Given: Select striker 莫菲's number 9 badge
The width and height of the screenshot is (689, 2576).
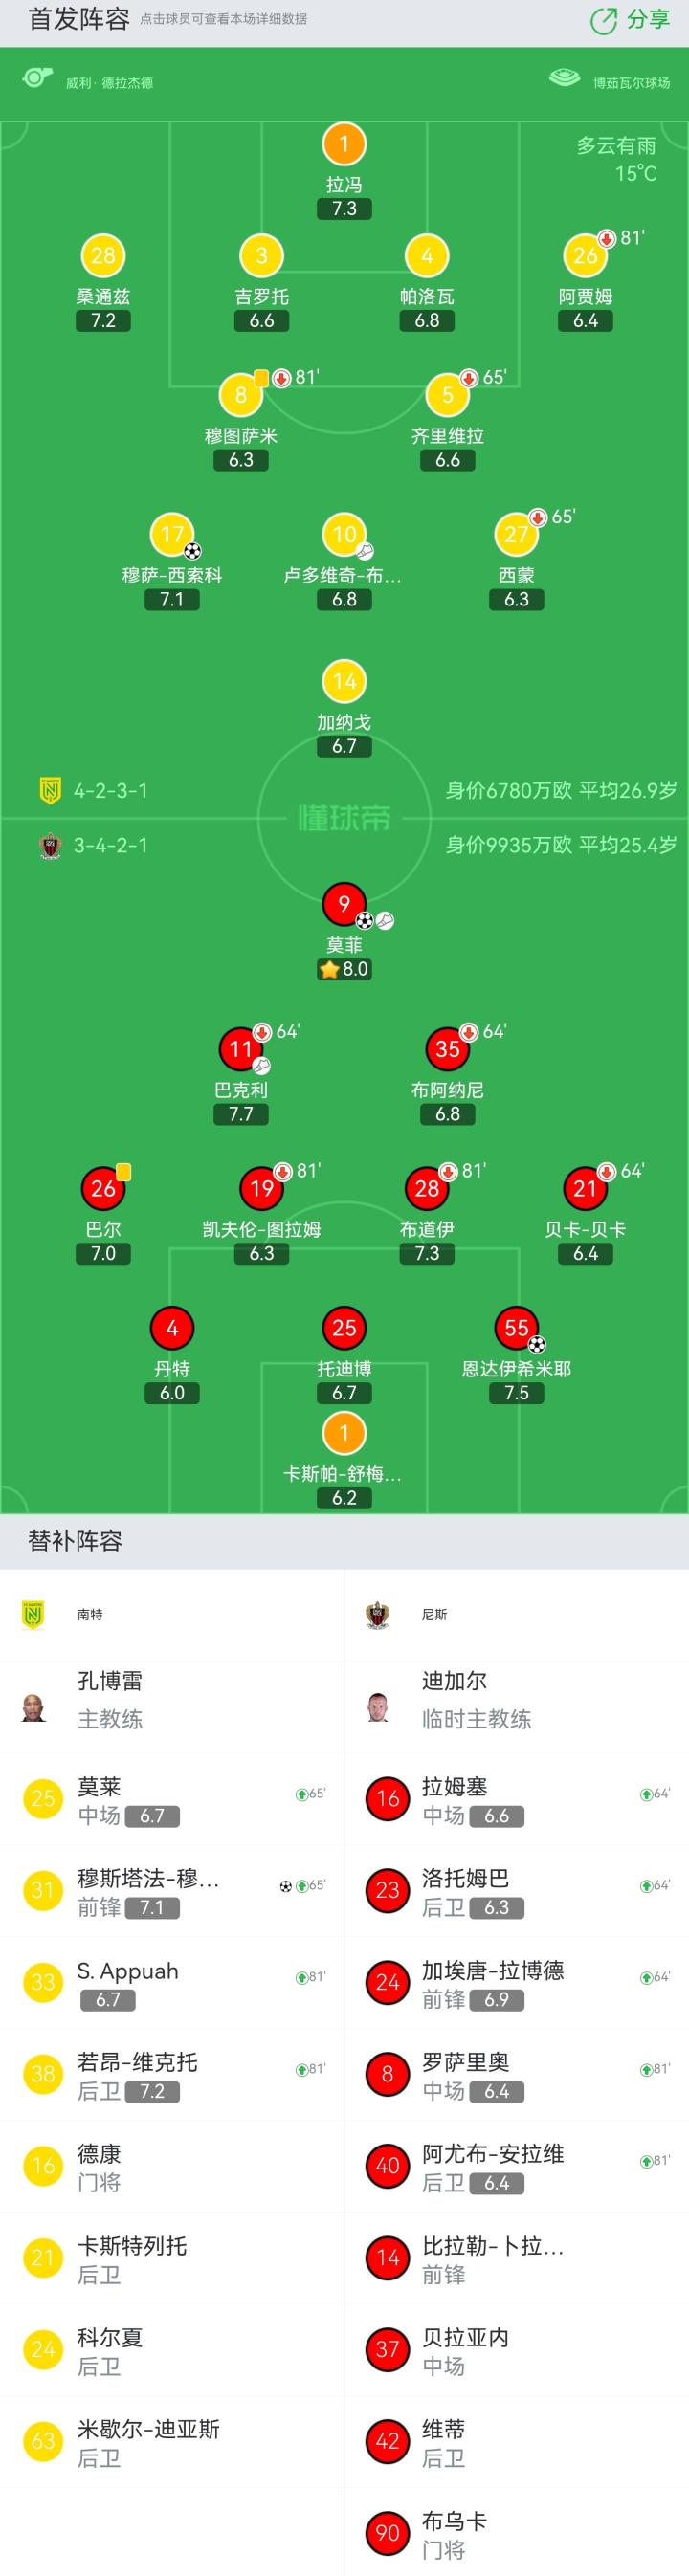Looking at the screenshot, I should pyautogui.click(x=344, y=904).
